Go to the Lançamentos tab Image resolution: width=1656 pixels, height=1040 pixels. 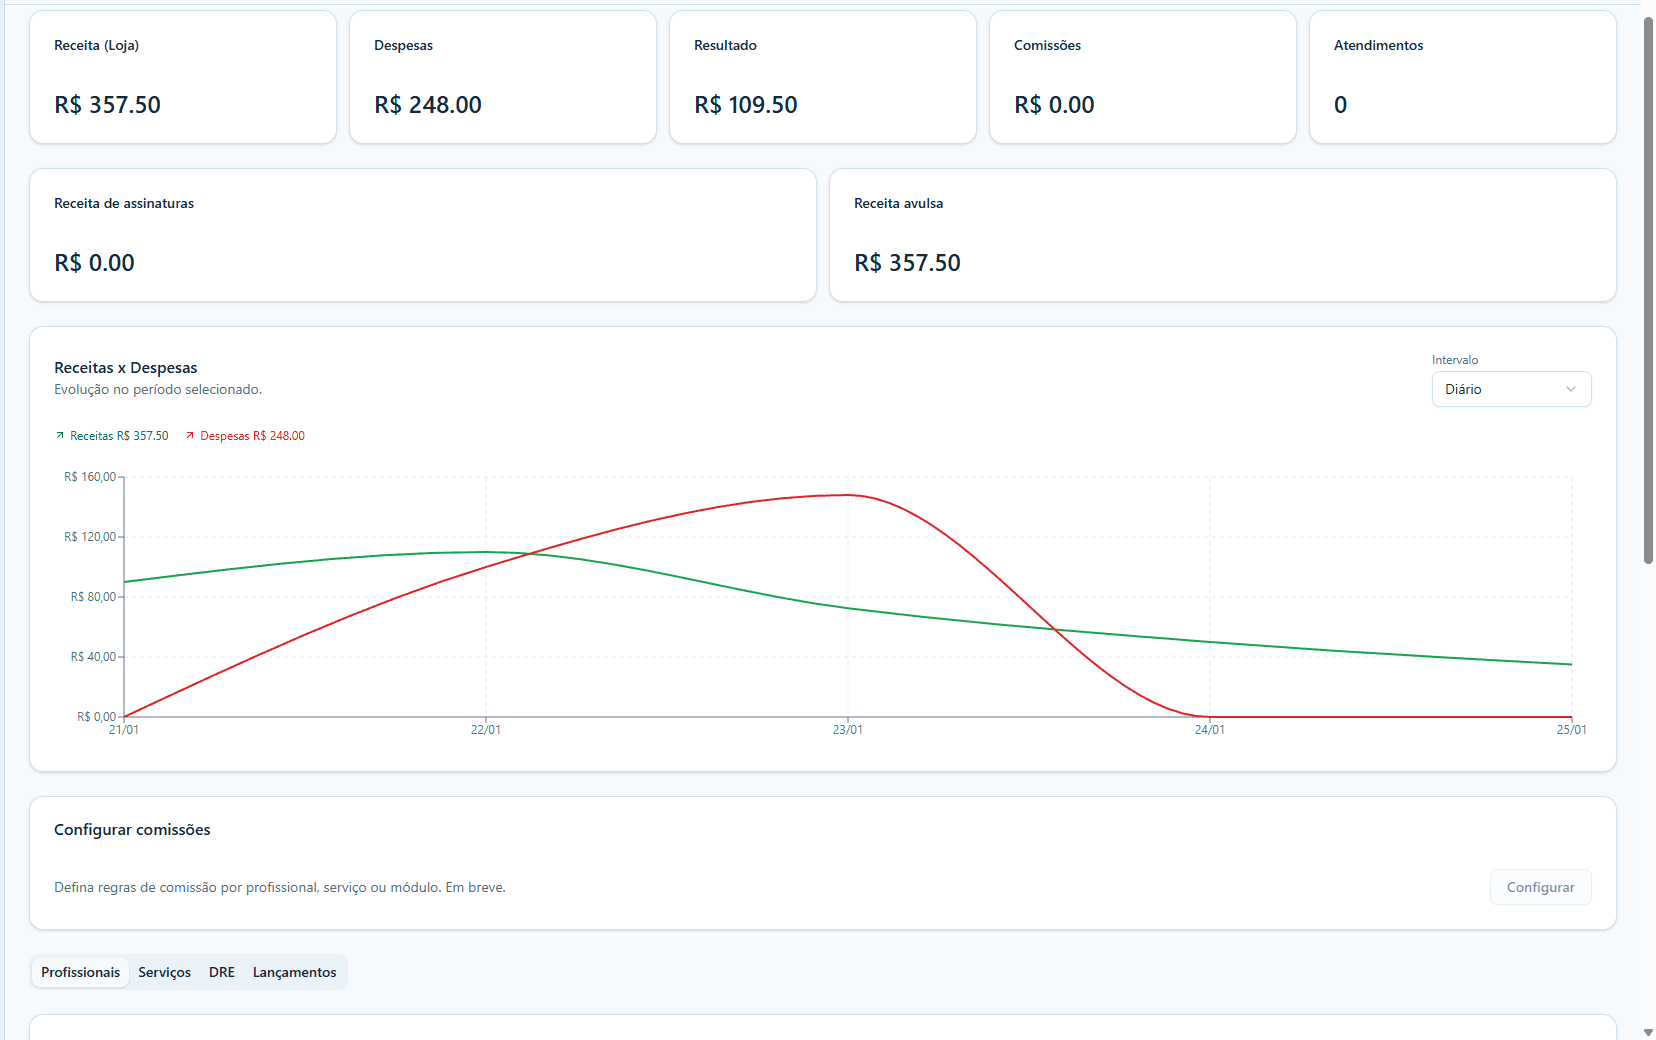click(x=294, y=972)
